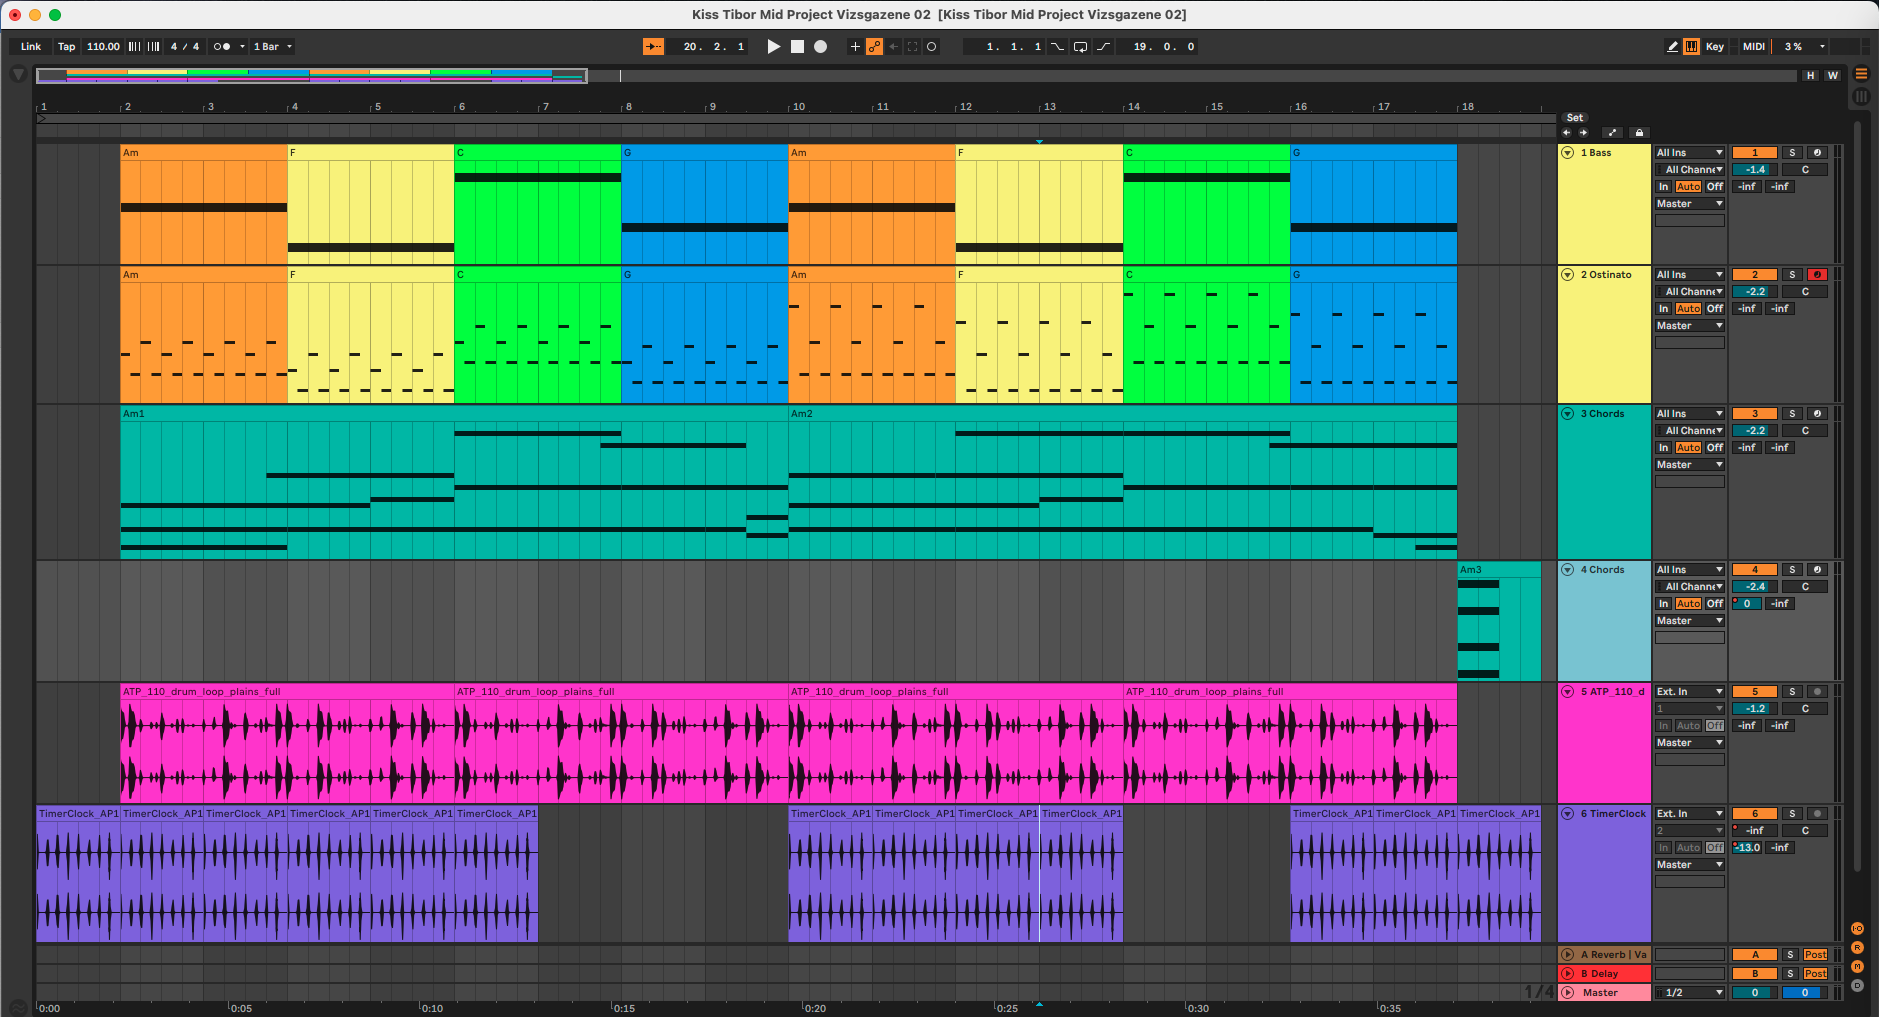Enable Draw Mode pencil icon
The height and width of the screenshot is (1017, 1879).
pos(1672,47)
